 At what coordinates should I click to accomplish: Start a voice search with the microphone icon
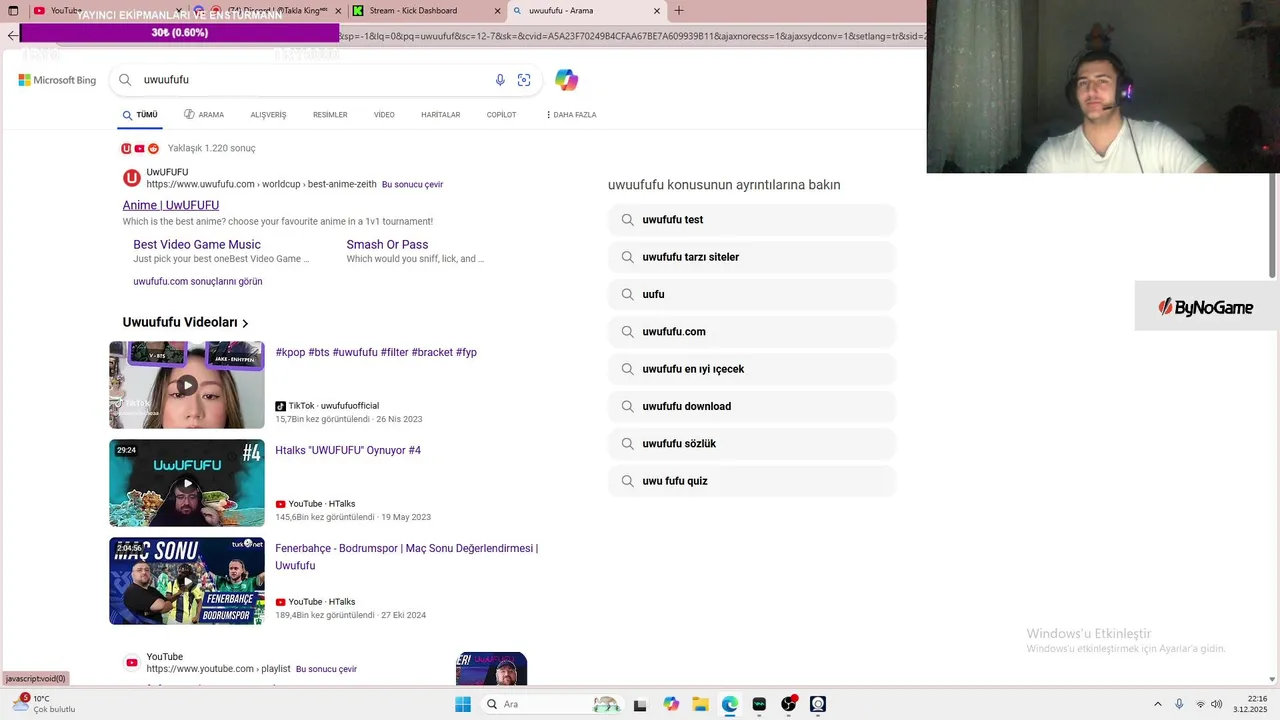click(500, 80)
